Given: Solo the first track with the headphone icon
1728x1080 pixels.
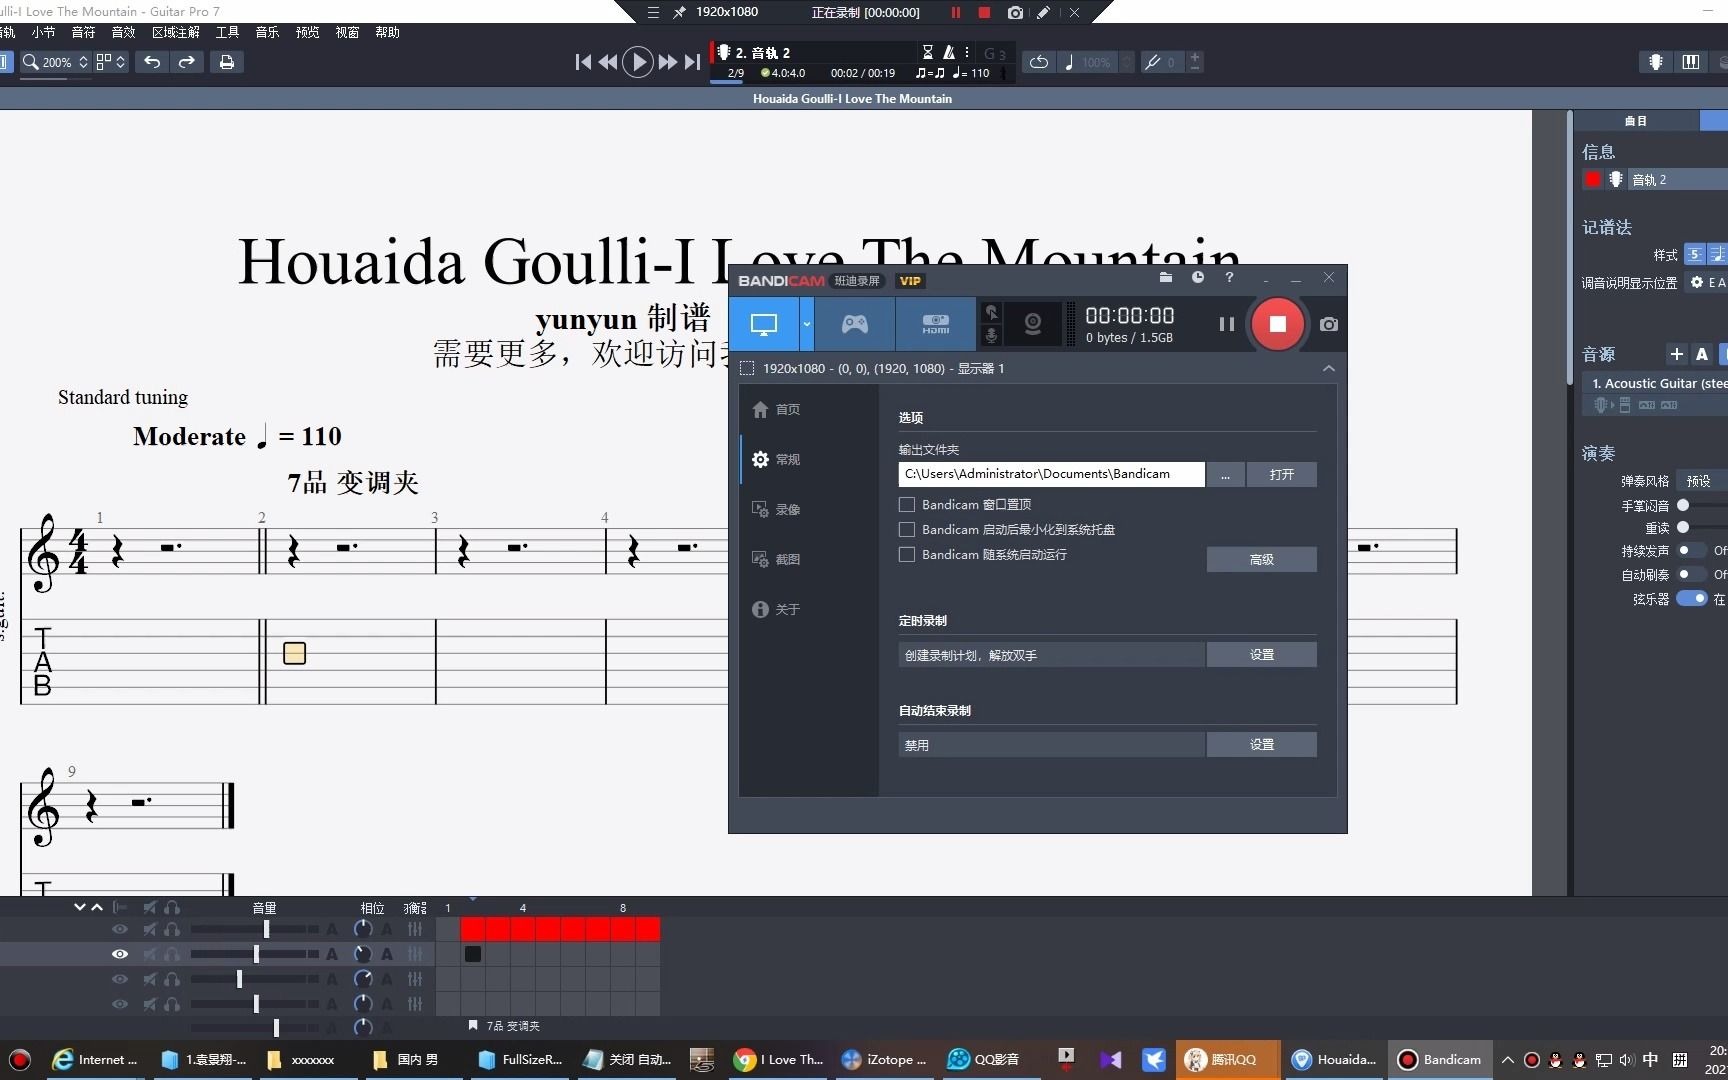Looking at the screenshot, I should pyautogui.click(x=172, y=929).
